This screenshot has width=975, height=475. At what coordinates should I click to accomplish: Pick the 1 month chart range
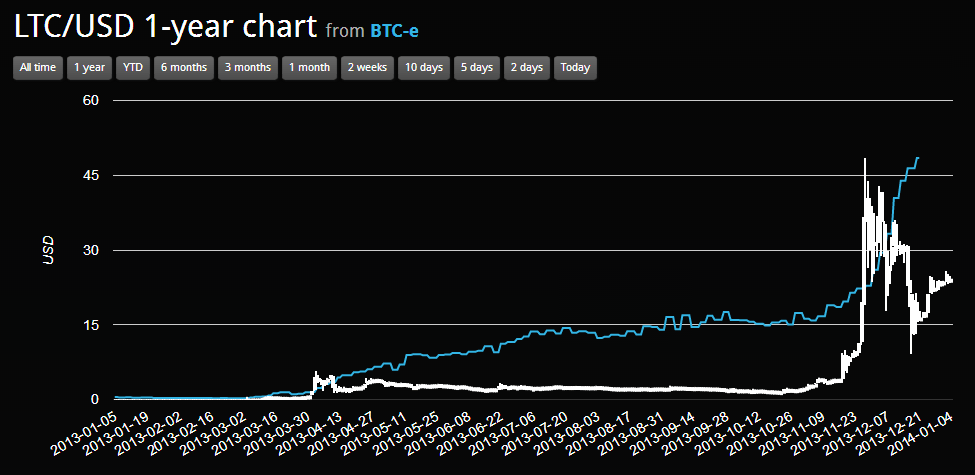[x=310, y=68]
